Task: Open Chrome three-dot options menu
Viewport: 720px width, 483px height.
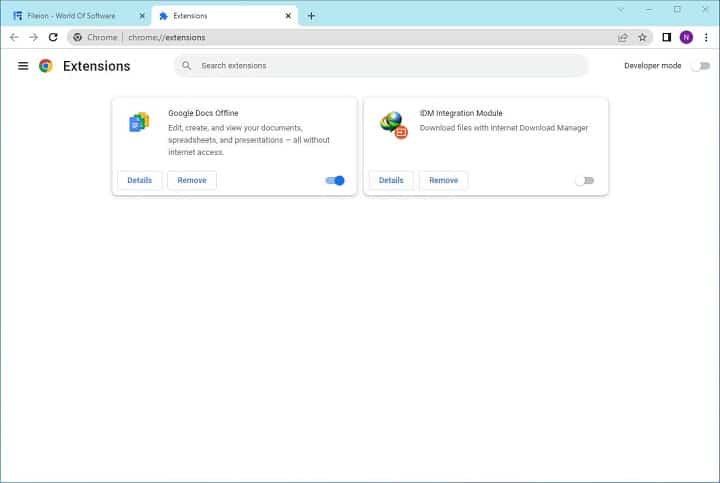Action: [x=706, y=37]
